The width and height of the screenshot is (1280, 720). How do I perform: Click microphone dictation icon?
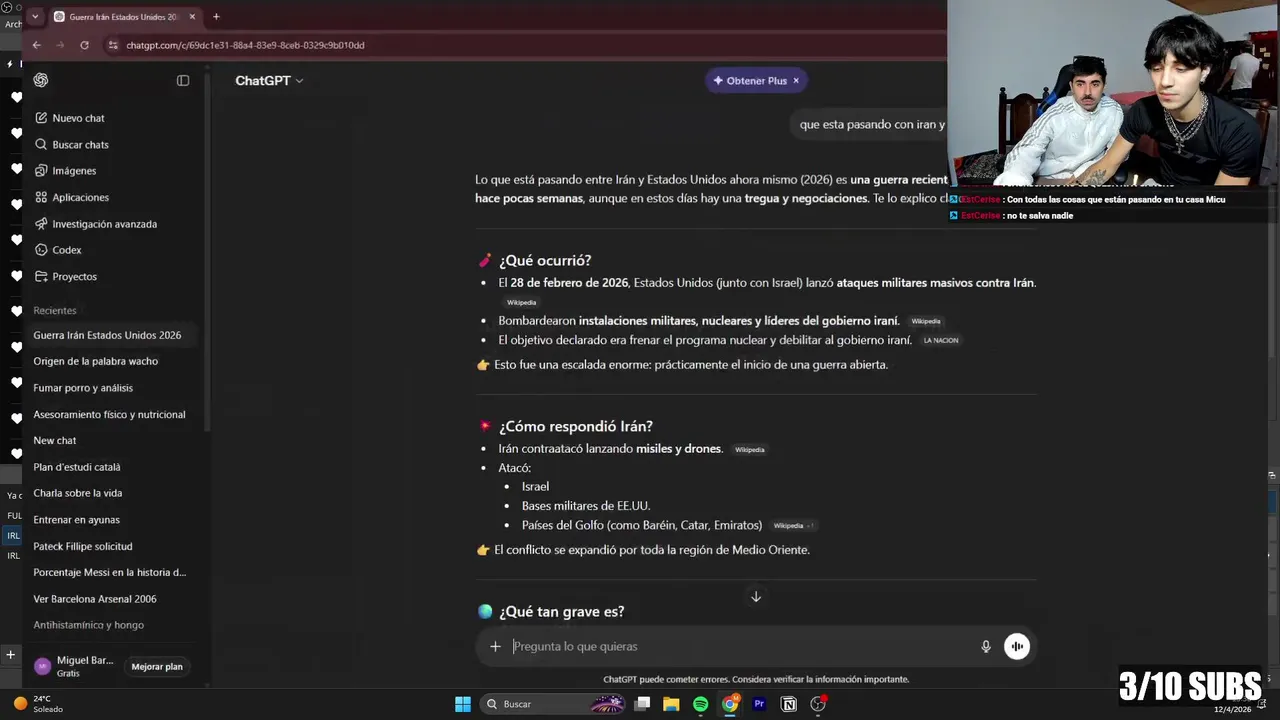(986, 647)
